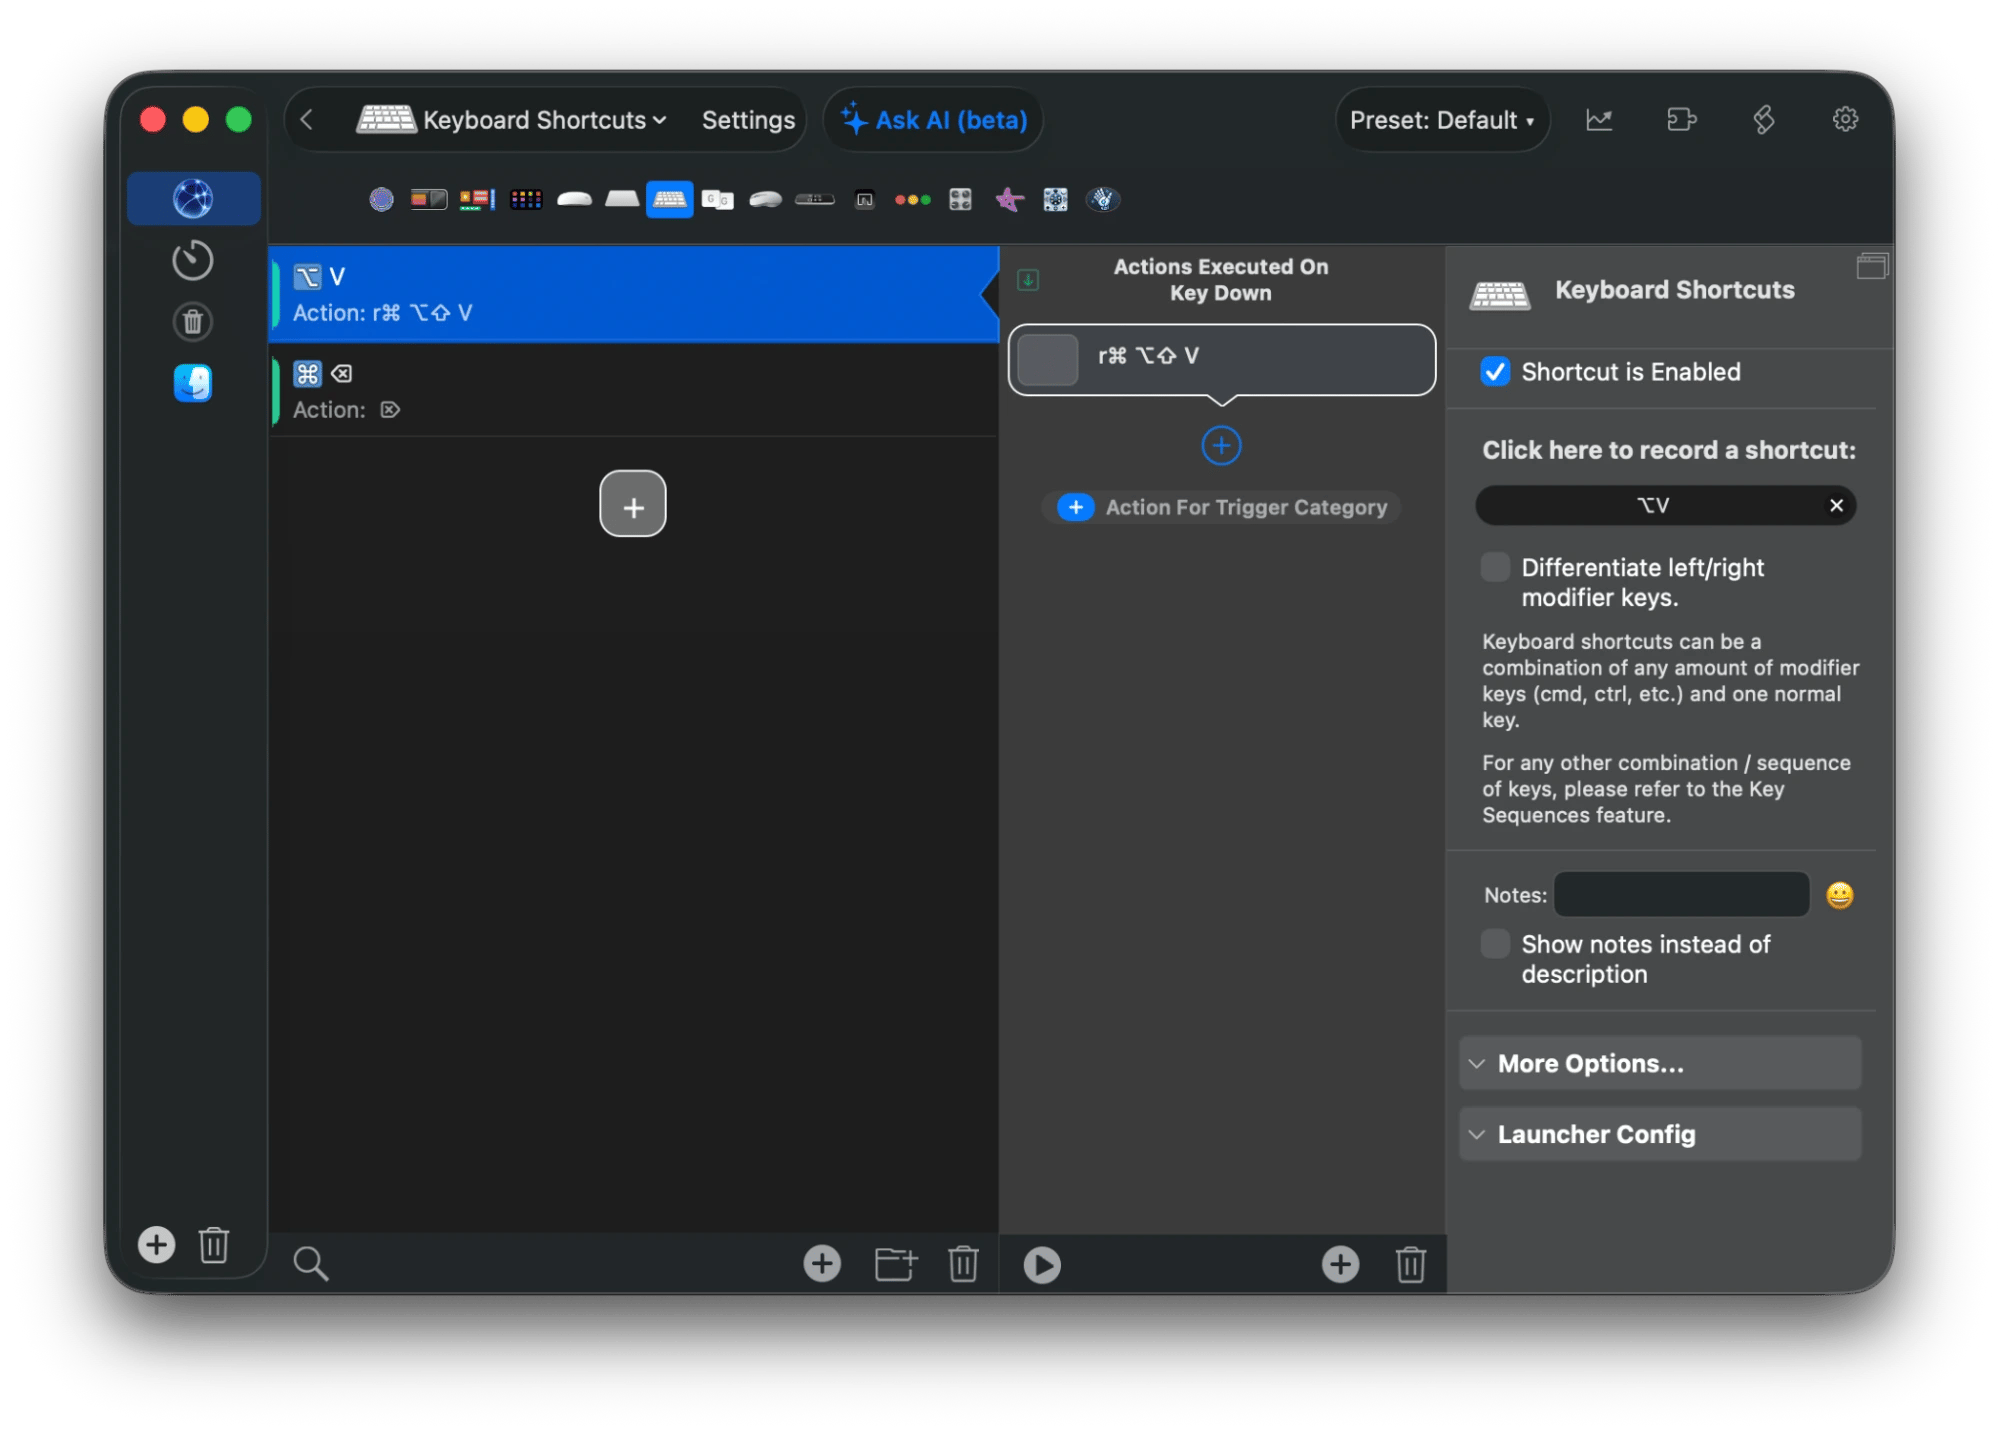The width and height of the screenshot is (1999, 1432).
Task: Click the search magnifier below trigger list
Action: coord(310,1263)
